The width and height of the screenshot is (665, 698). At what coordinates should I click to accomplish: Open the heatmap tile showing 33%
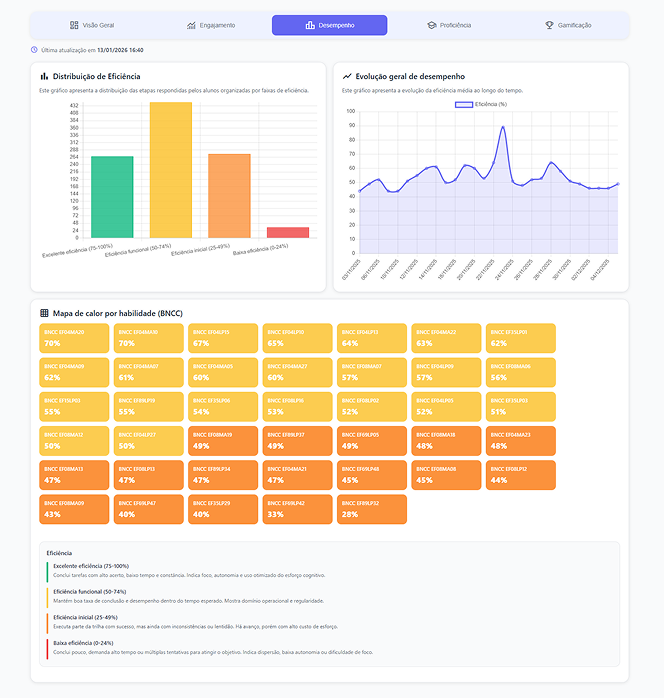298,509
